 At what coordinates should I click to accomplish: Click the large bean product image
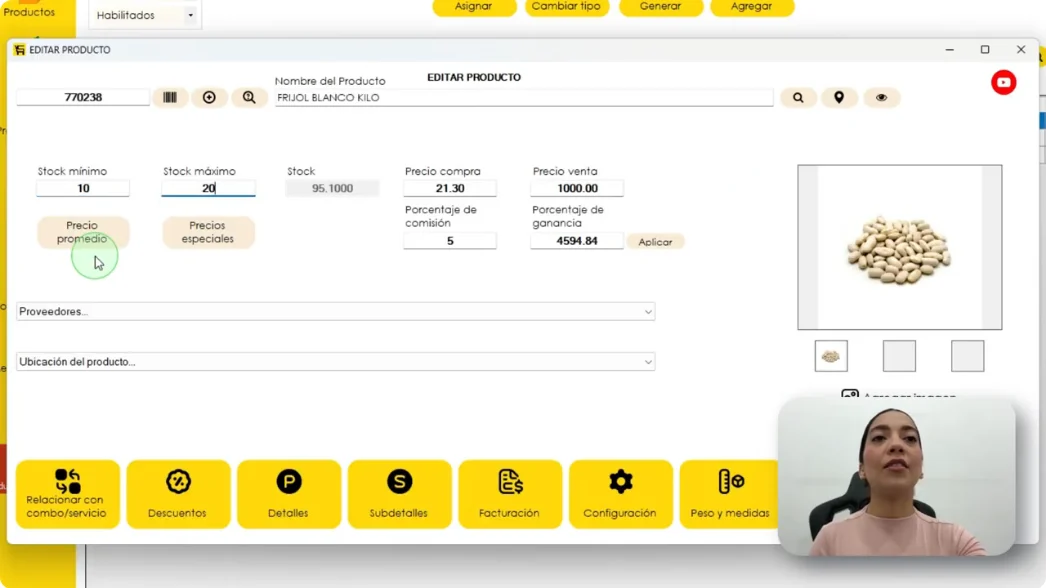point(899,248)
